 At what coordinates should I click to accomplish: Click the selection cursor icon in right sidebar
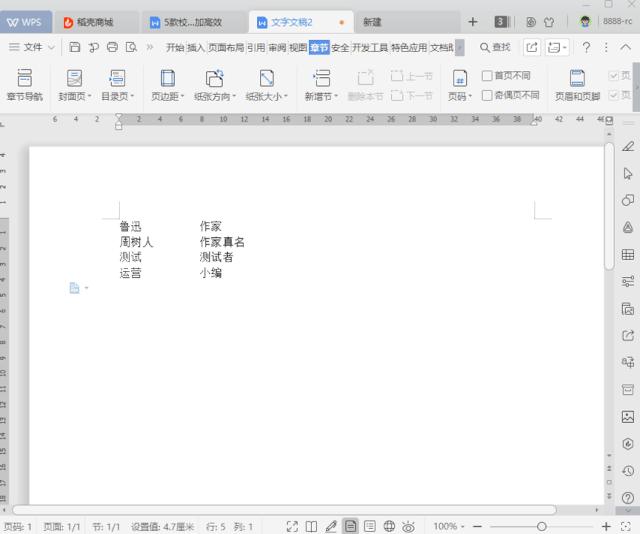point(628,174)
